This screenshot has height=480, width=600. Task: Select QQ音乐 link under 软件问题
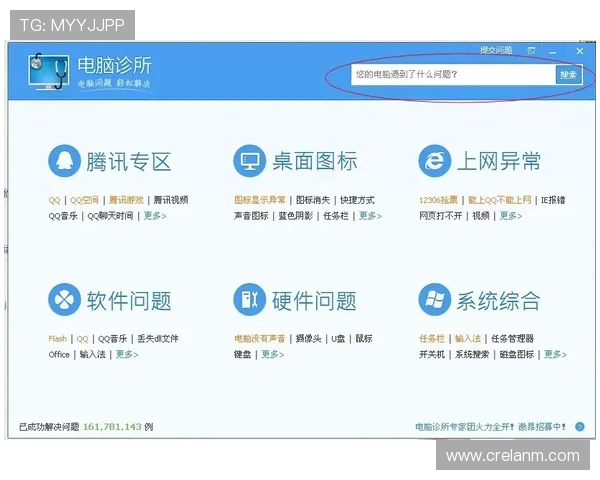point(112,339)
